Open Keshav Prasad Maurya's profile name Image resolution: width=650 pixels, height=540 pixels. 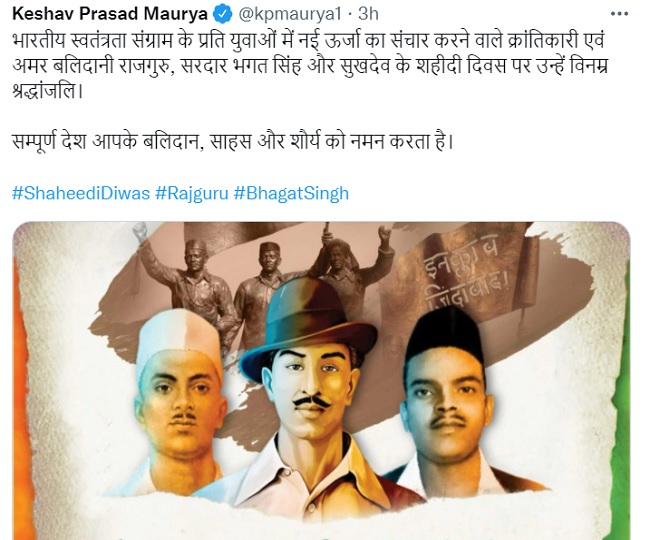coord(110,14)
